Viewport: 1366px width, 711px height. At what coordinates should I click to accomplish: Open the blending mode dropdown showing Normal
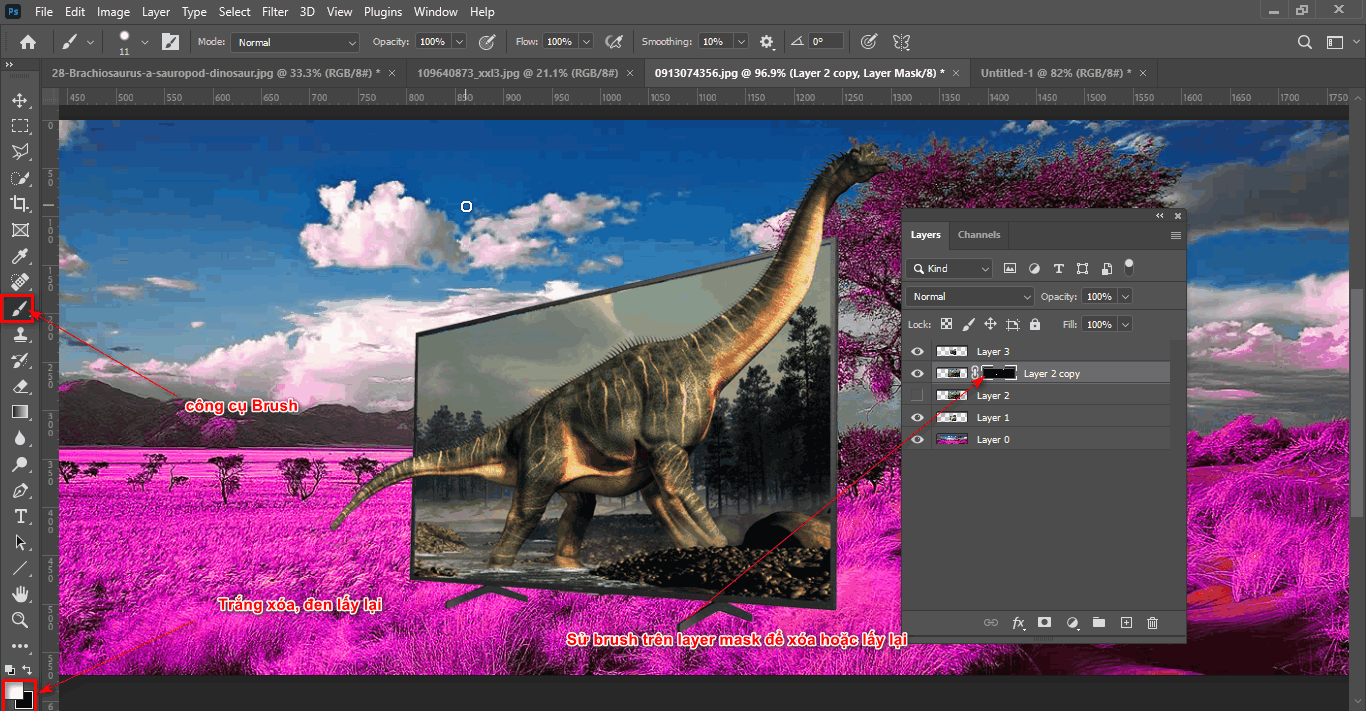pyautogui.click(x=968, y=296)
